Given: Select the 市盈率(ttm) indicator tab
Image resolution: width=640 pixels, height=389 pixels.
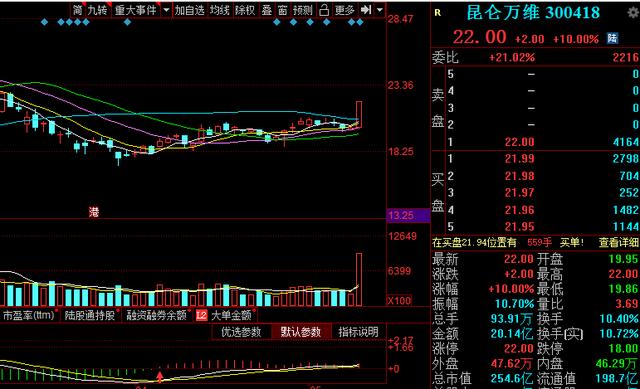Looking at the screenshot, I should [x=29, y=315].
